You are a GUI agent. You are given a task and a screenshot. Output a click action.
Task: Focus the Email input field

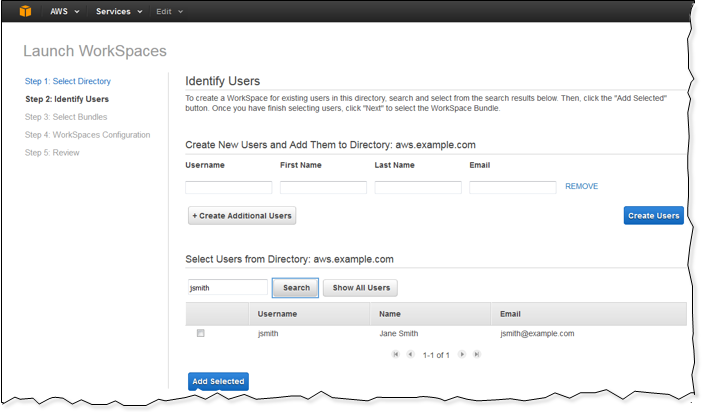pos(513,187)
